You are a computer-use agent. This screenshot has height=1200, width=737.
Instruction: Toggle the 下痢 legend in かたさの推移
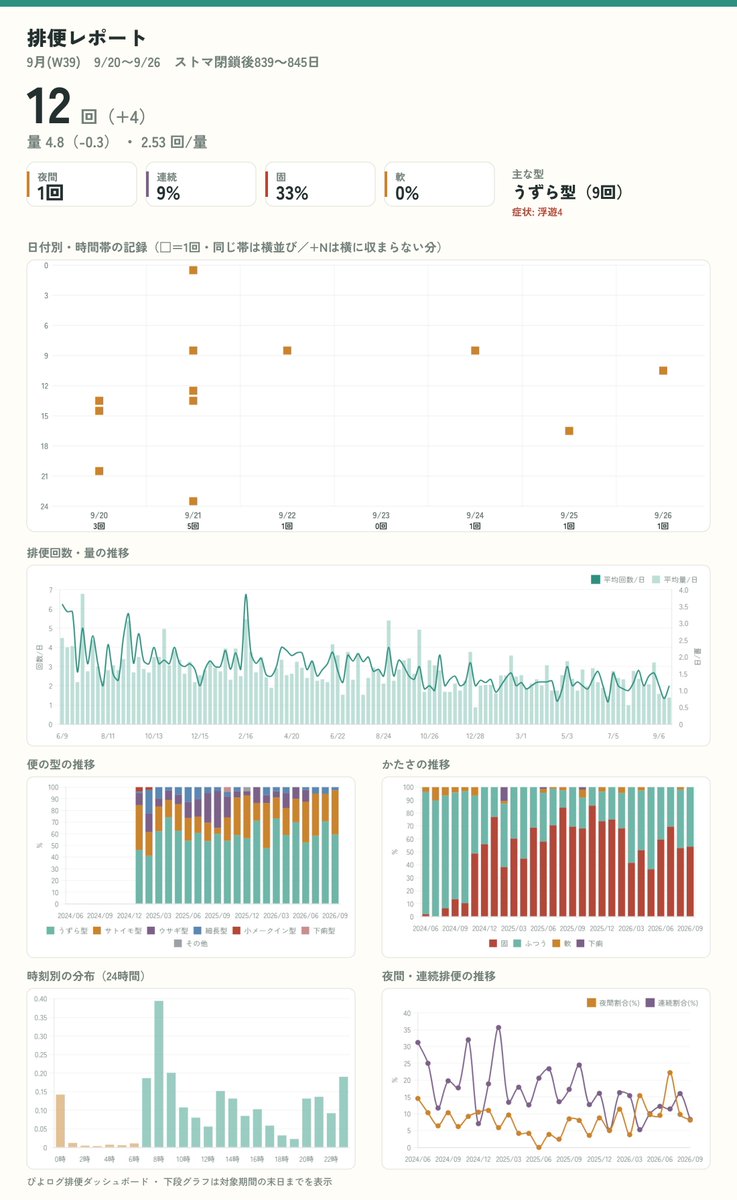[590, 943]
